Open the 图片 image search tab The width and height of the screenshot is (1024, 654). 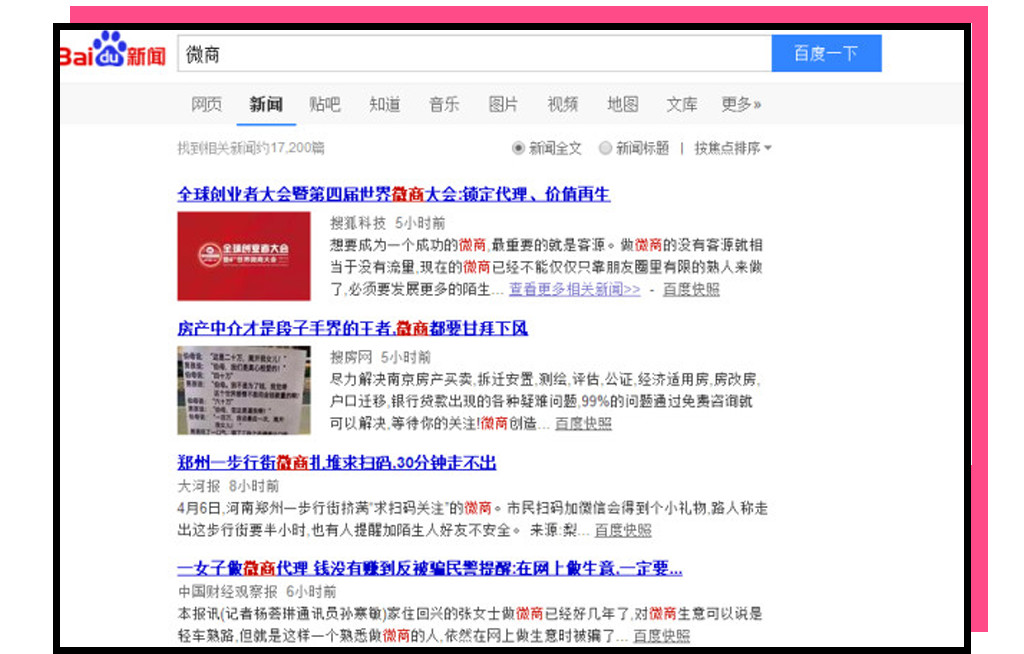click(502, 103)
